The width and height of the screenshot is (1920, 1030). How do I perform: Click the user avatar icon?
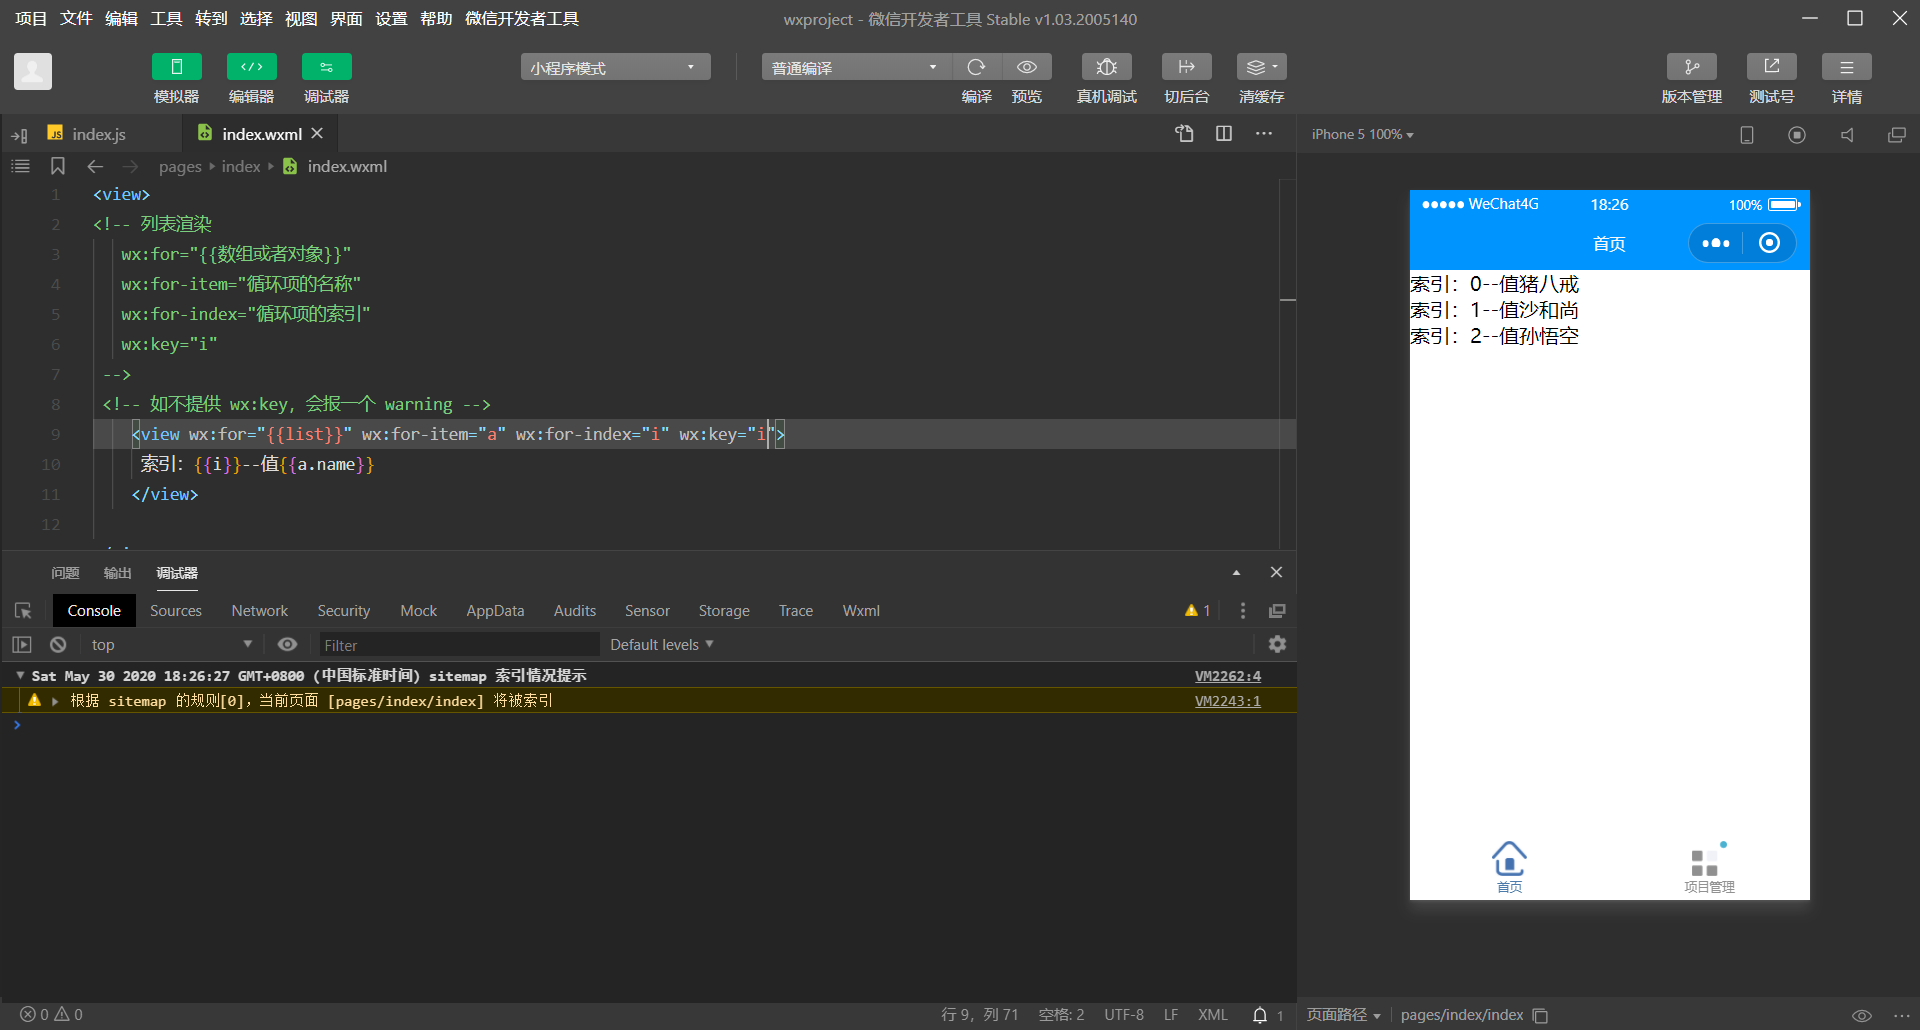point(33,71)
